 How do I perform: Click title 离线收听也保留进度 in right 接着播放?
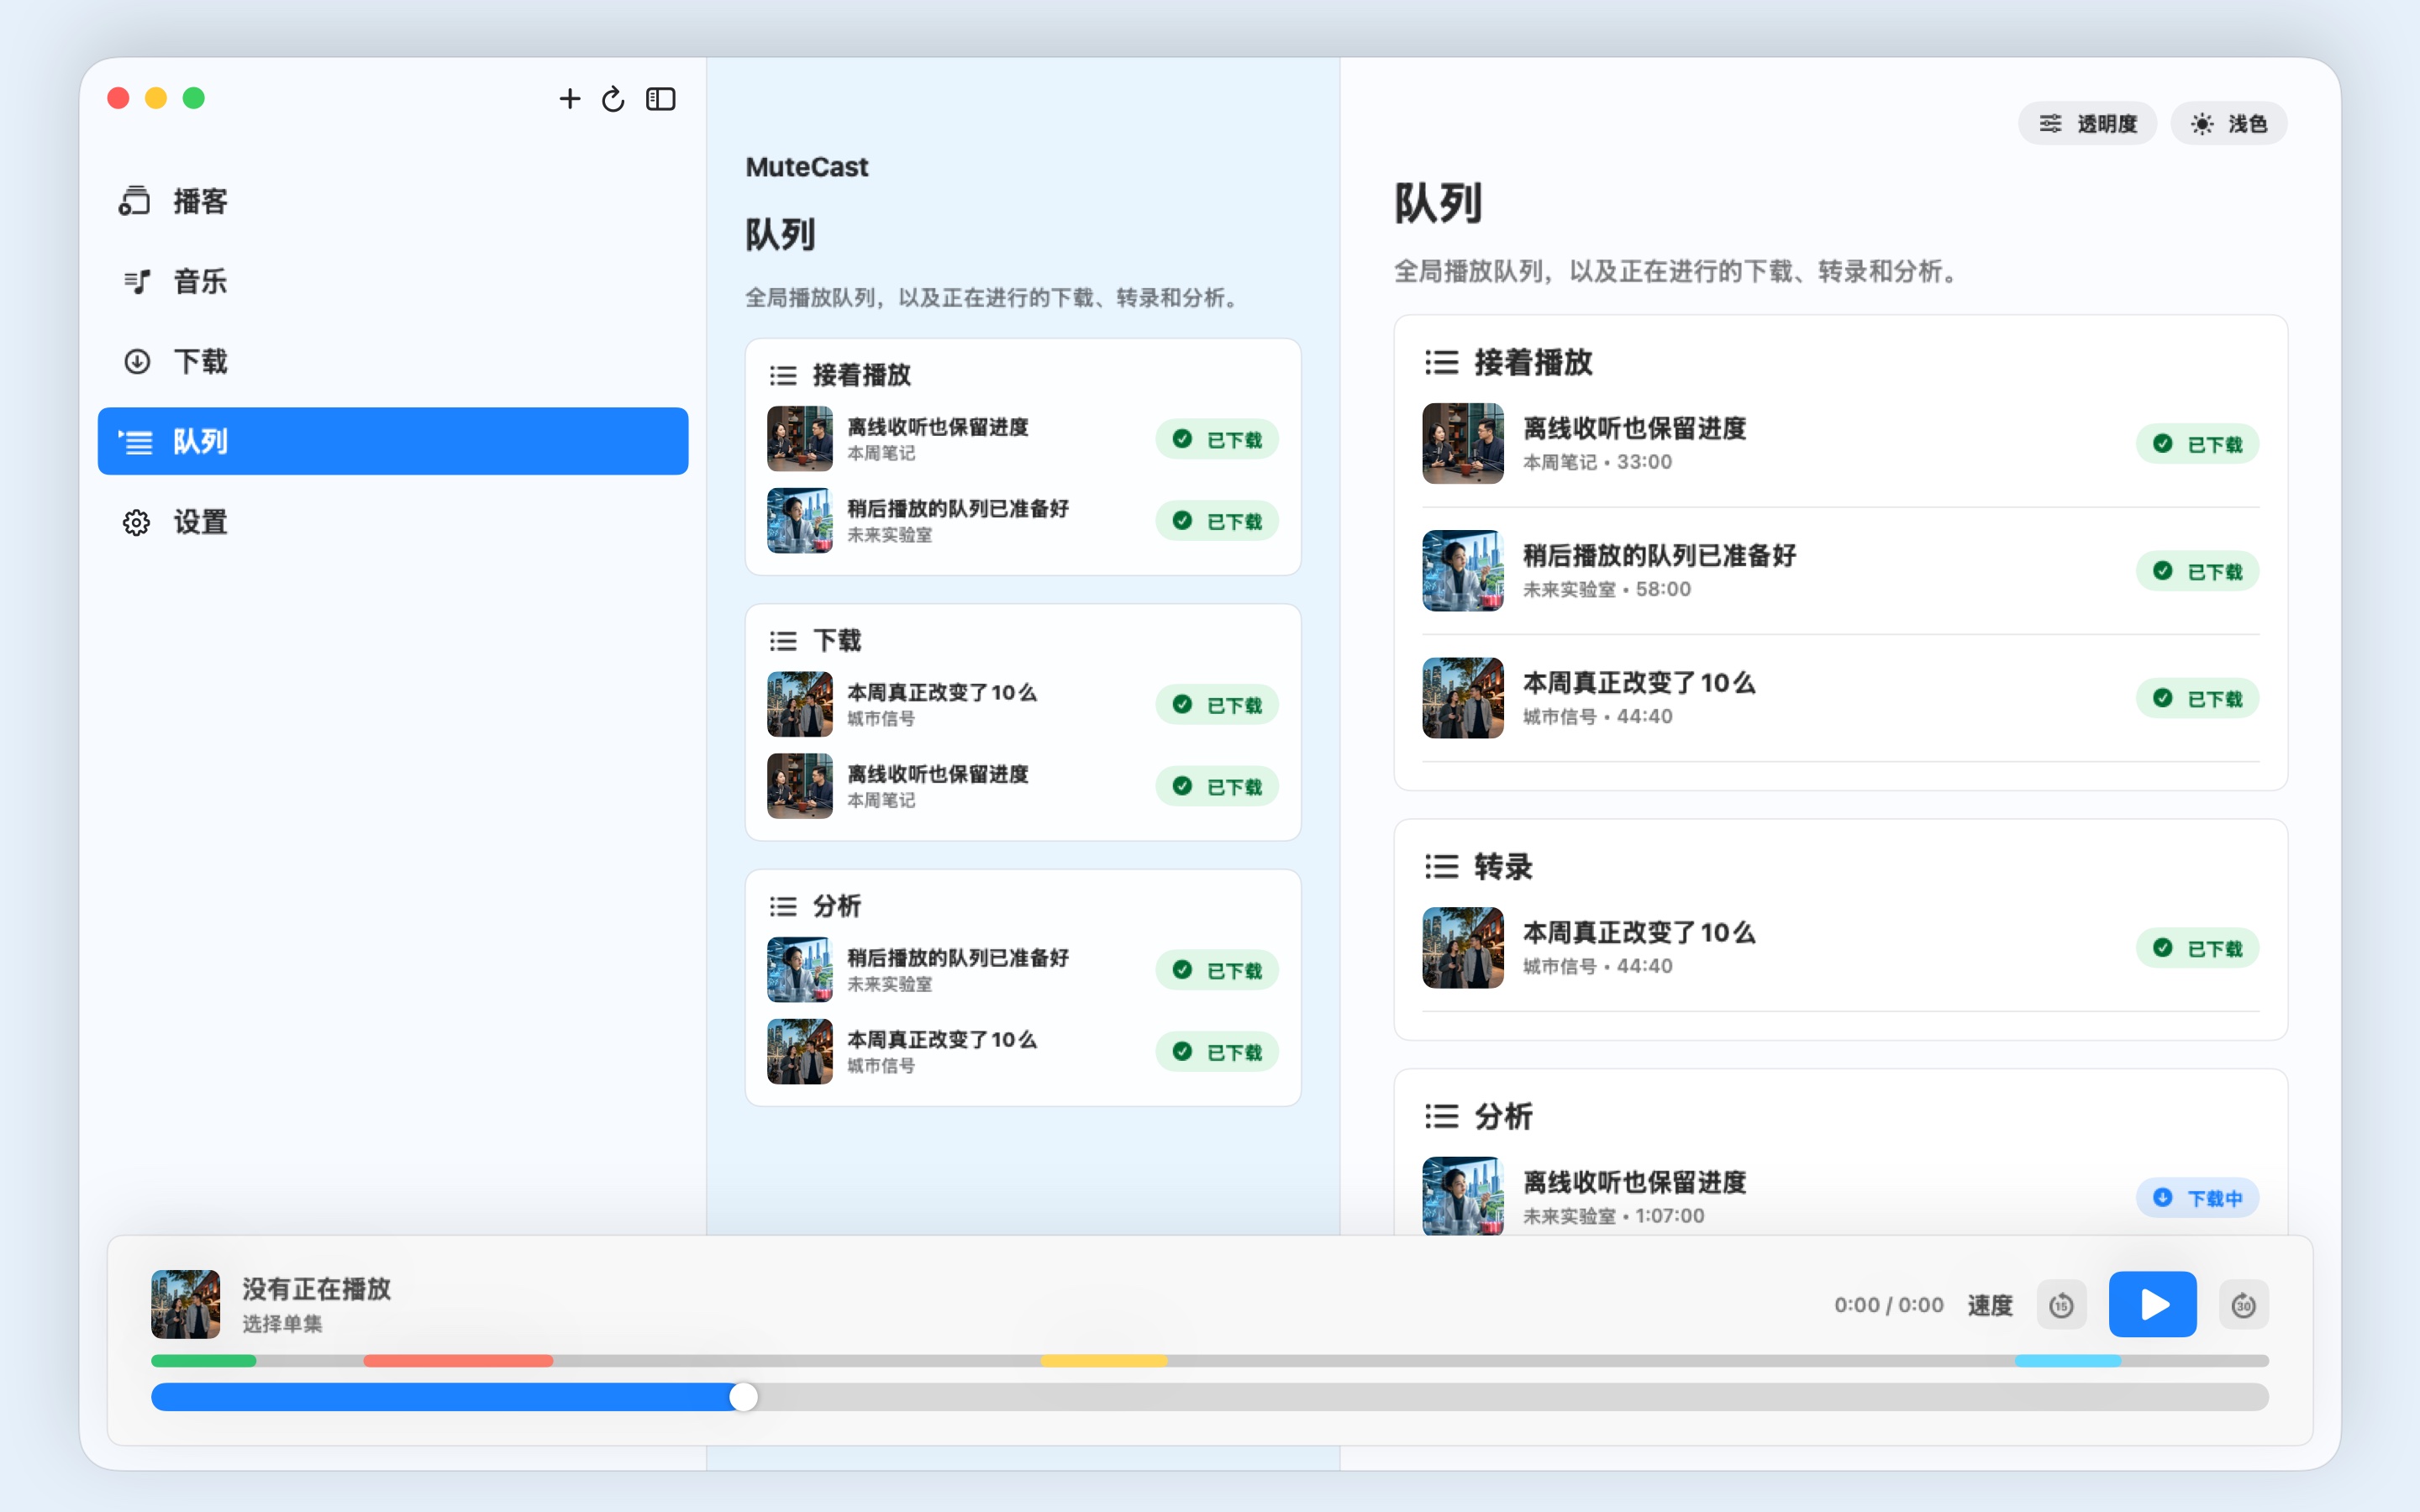pos(1634,428)
